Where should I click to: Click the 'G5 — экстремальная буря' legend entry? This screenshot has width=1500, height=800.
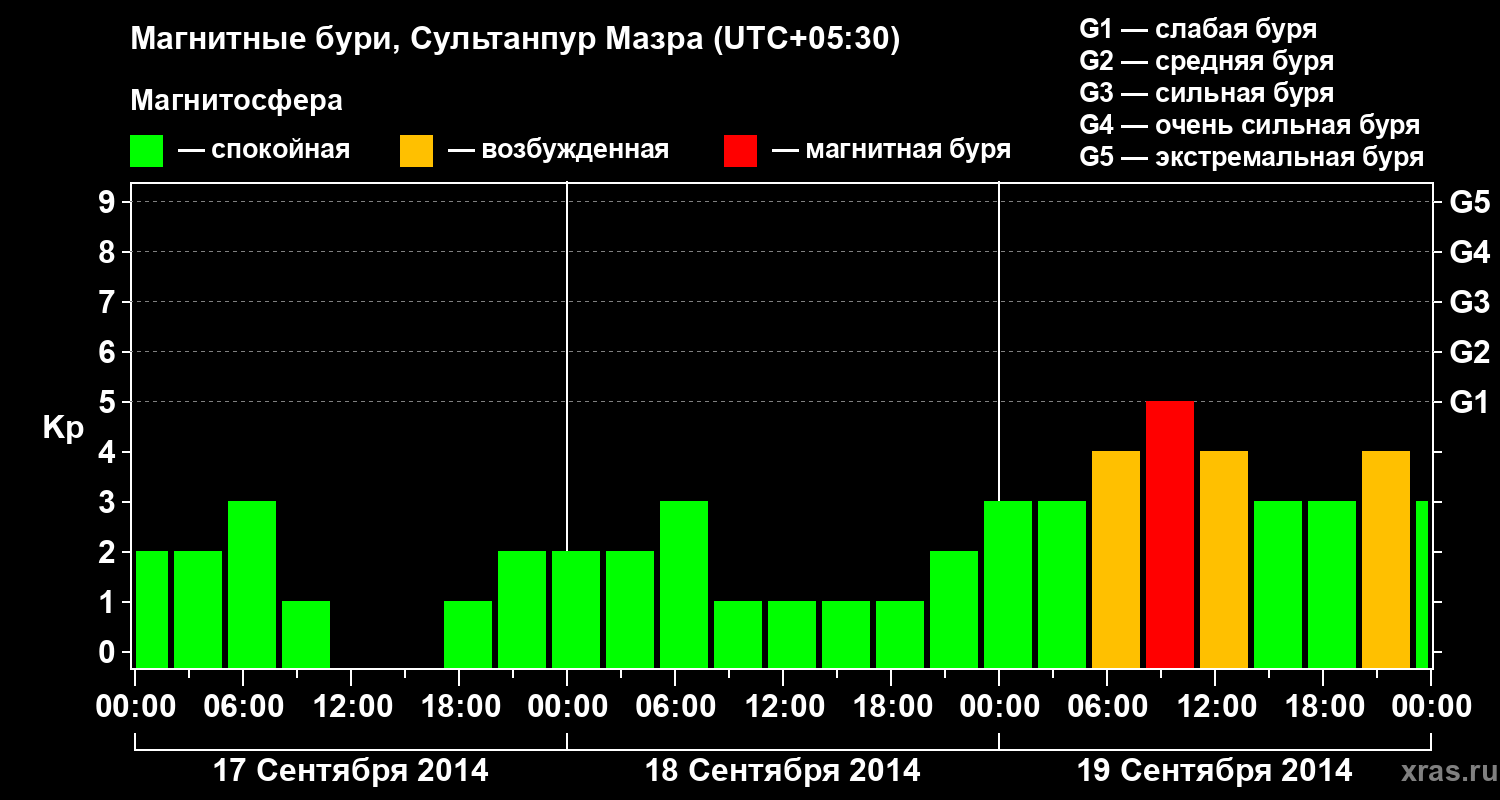point(1251,157)
